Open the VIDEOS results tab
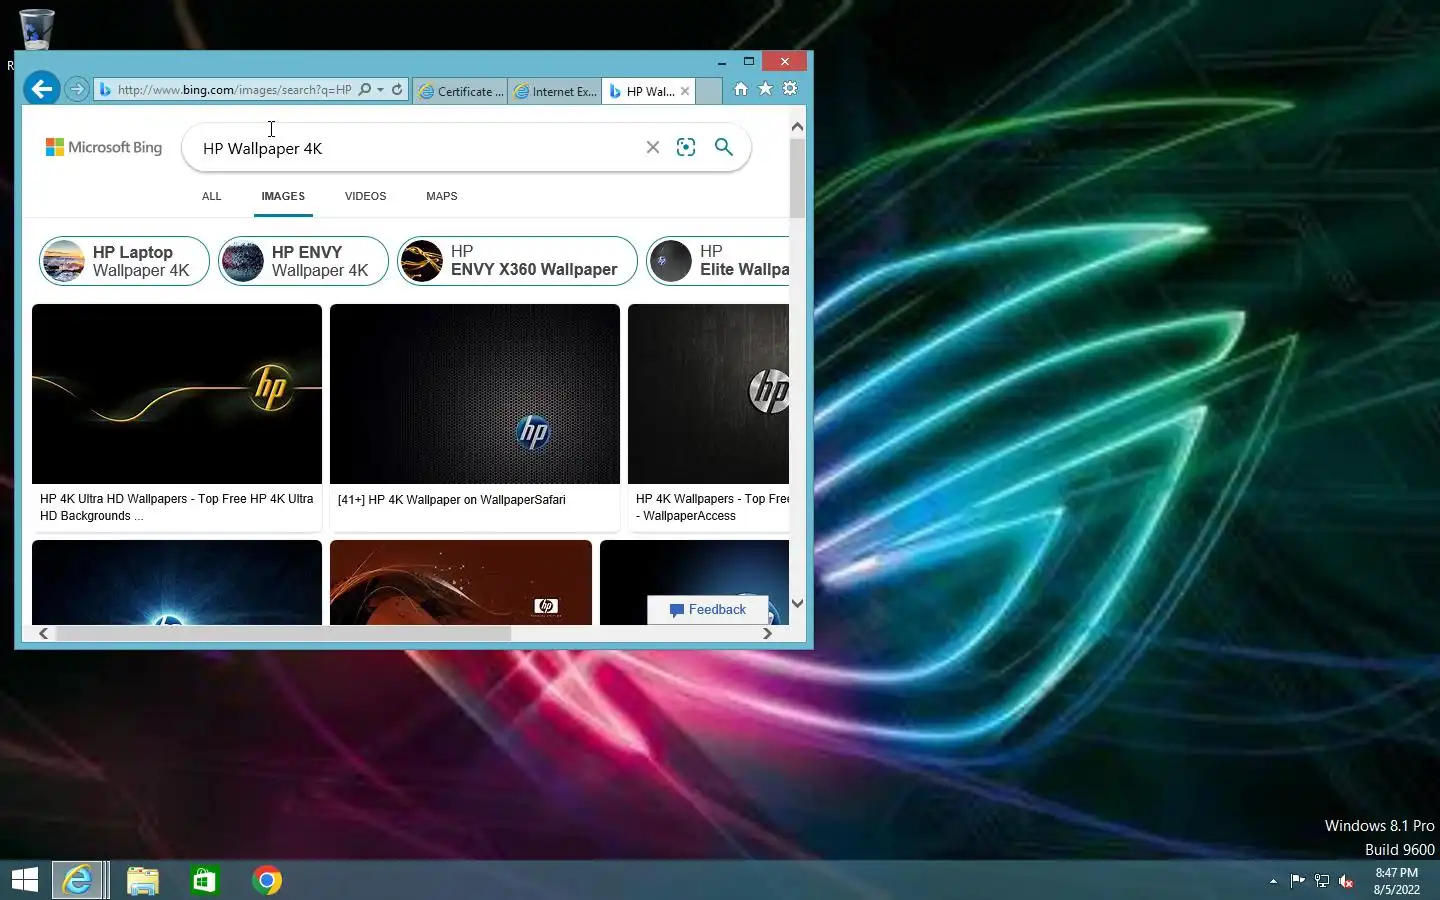 point(365,196)
